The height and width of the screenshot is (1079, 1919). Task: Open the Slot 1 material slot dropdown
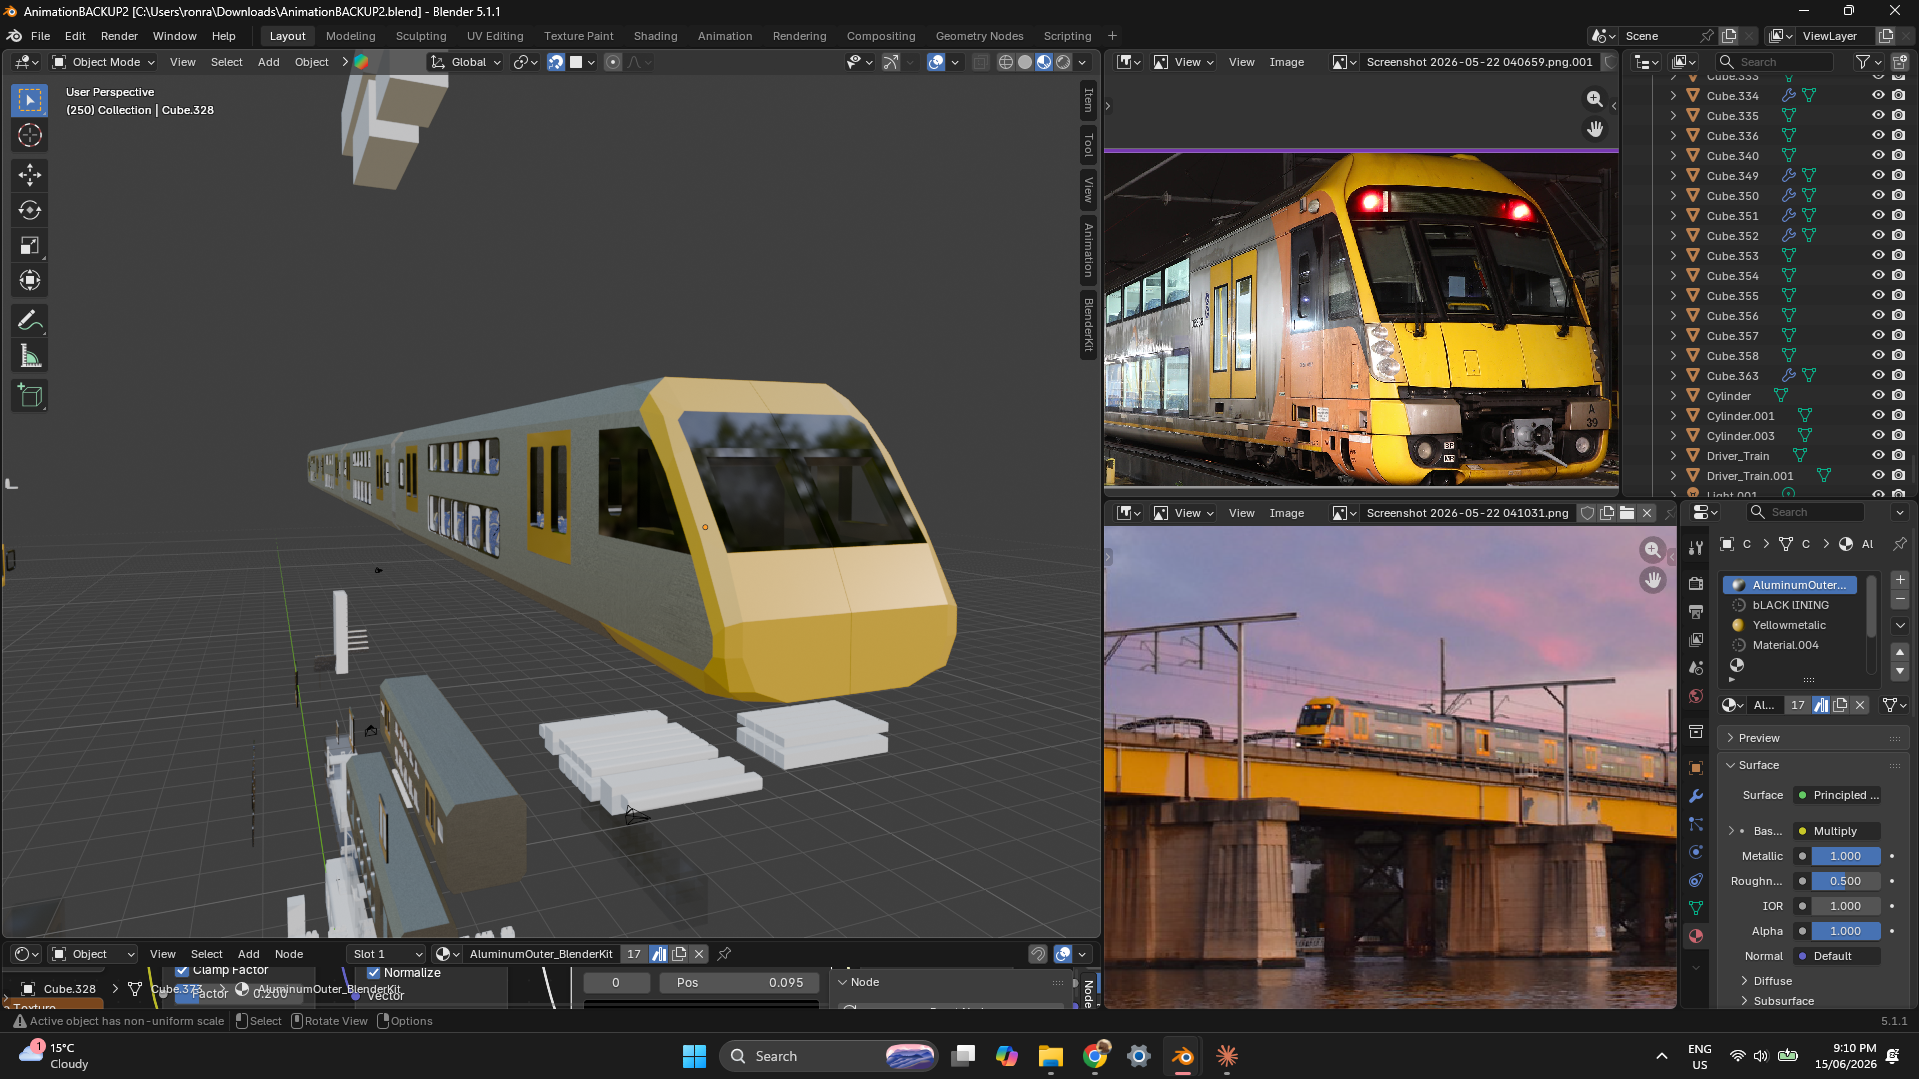point(387,954)
